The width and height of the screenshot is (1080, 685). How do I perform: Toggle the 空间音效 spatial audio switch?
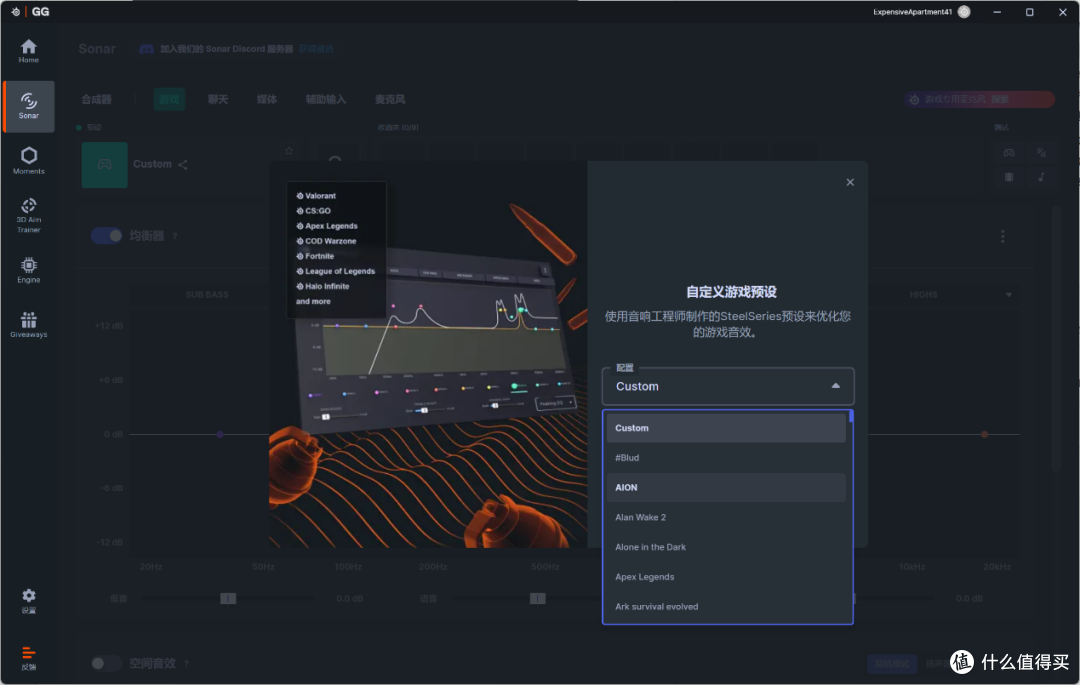(x=106, y=663)
